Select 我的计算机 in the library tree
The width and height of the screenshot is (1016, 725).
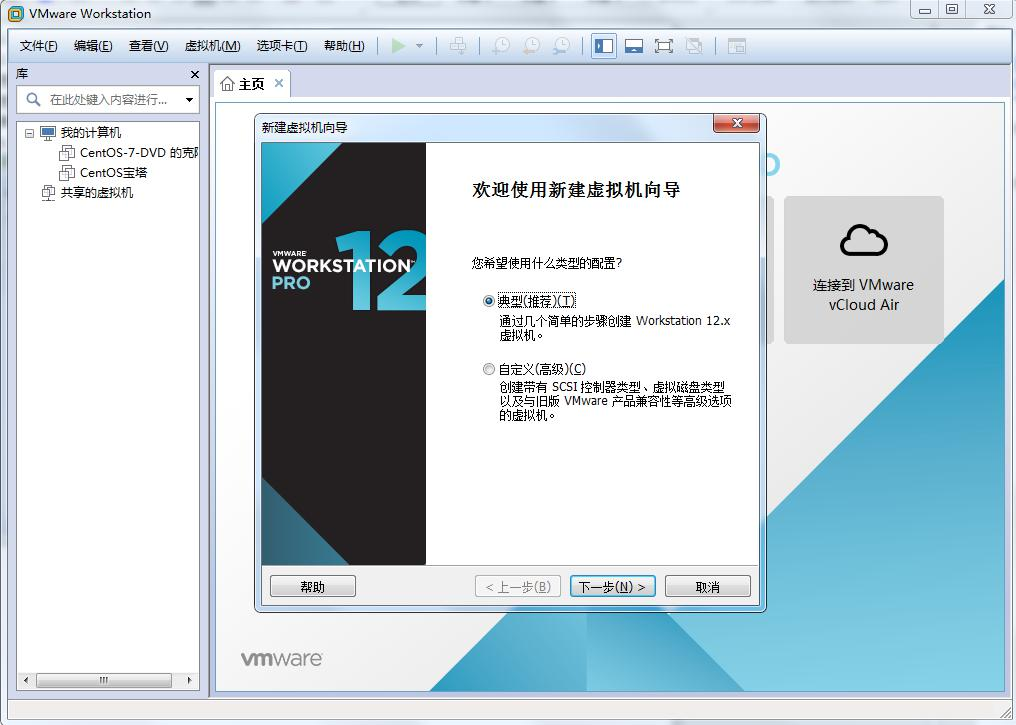[x=91, y=133]
